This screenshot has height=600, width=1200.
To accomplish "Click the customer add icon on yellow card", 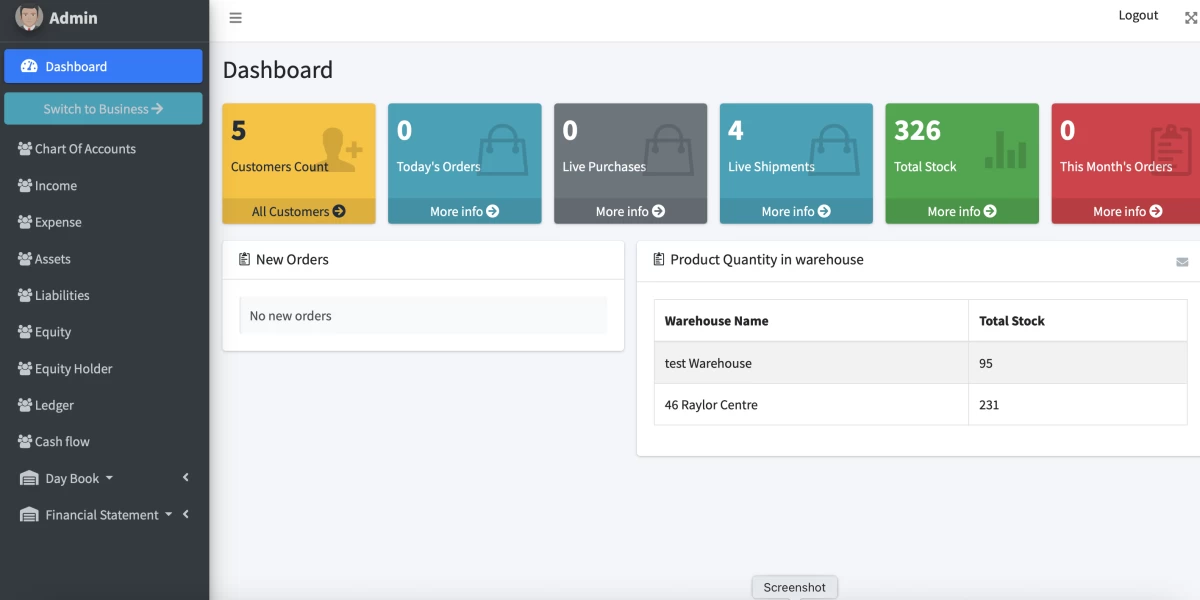I will click(340, 147).
